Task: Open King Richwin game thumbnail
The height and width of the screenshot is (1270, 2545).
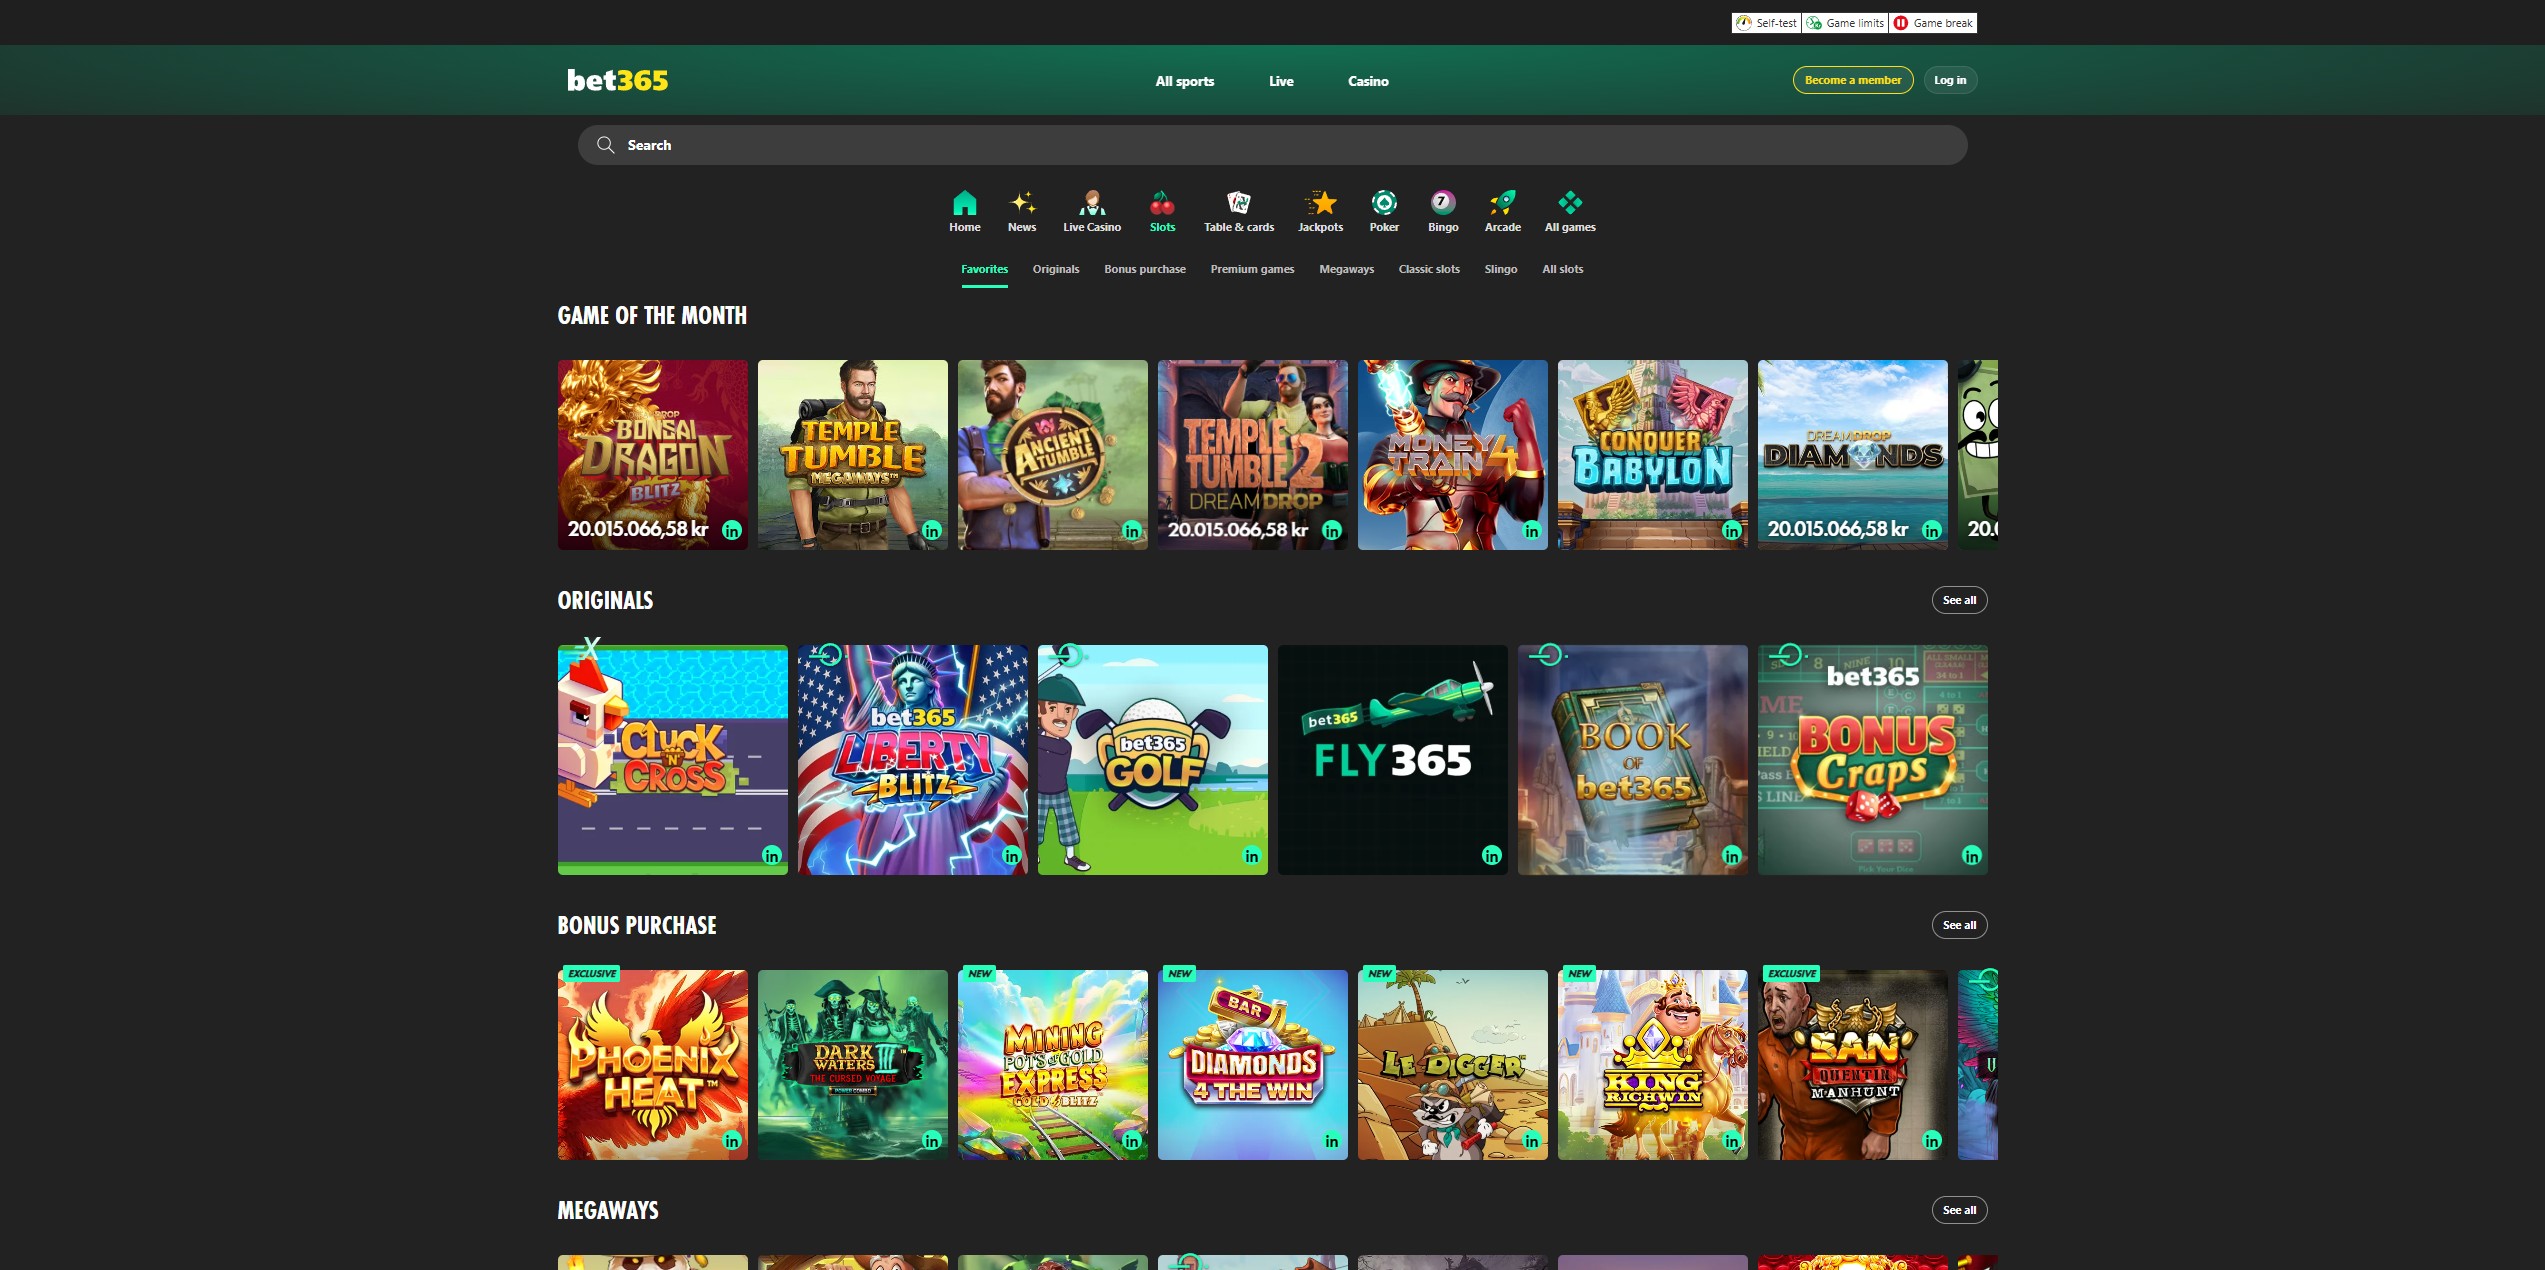Action: coord(1652,1065)
